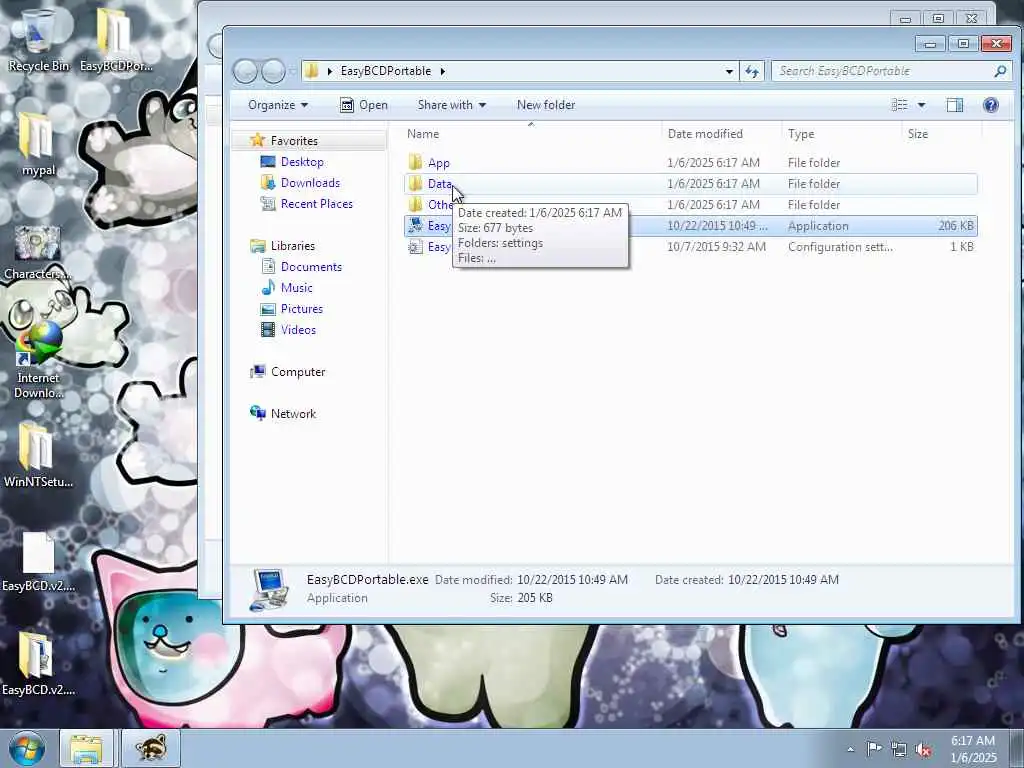Click Open in the Explorer toolbar
1024x768 pixels.
tap(364, 105)
